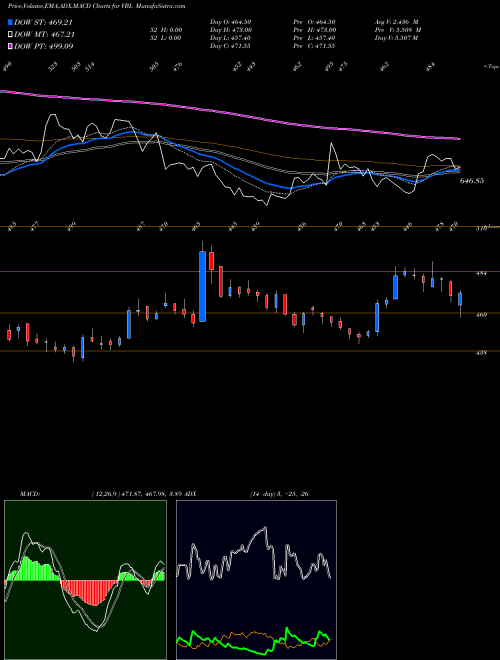Click the MACD histogram chart panel
500x660 pixels.
85,580
